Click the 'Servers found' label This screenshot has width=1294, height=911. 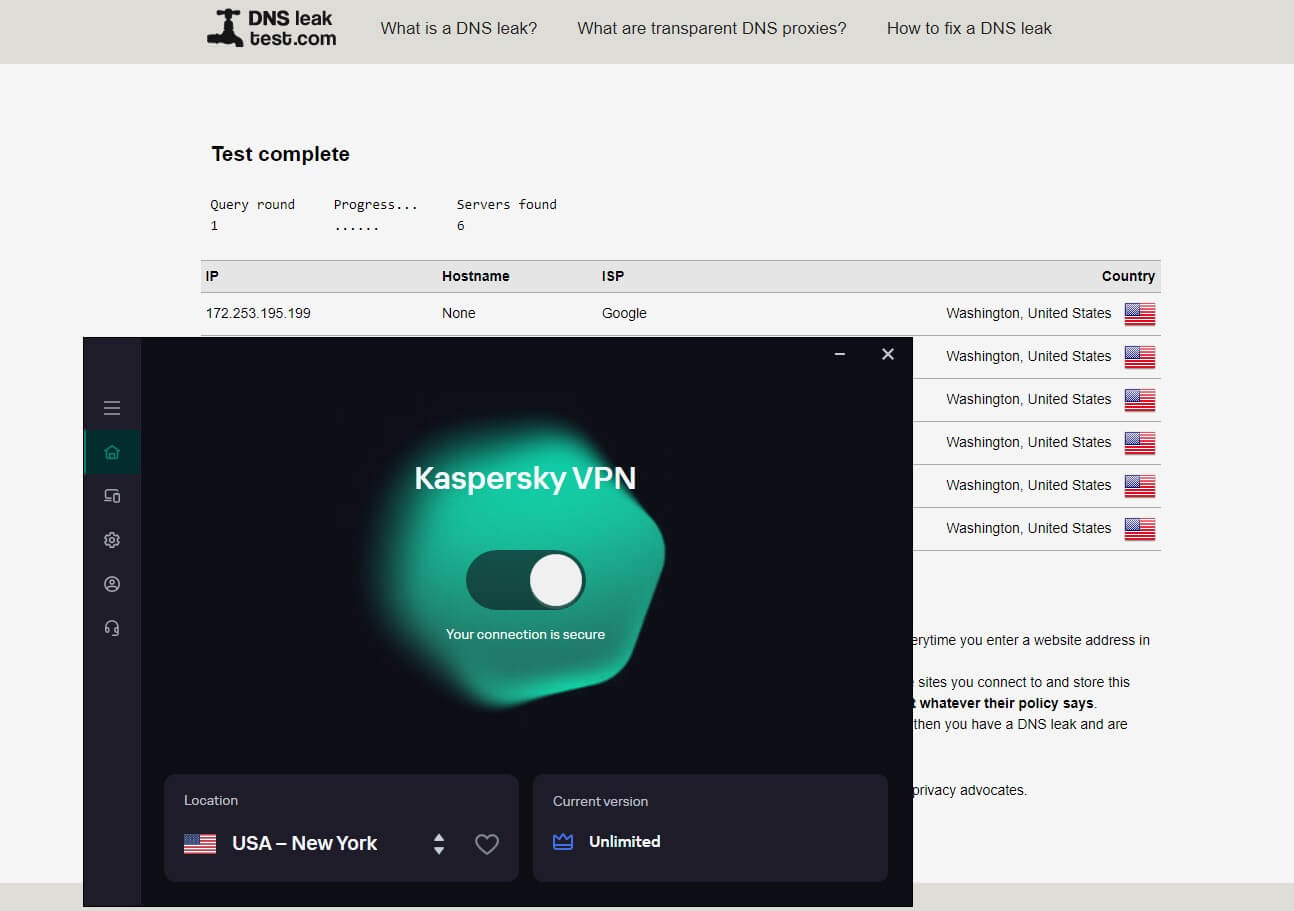coord(507,204)
